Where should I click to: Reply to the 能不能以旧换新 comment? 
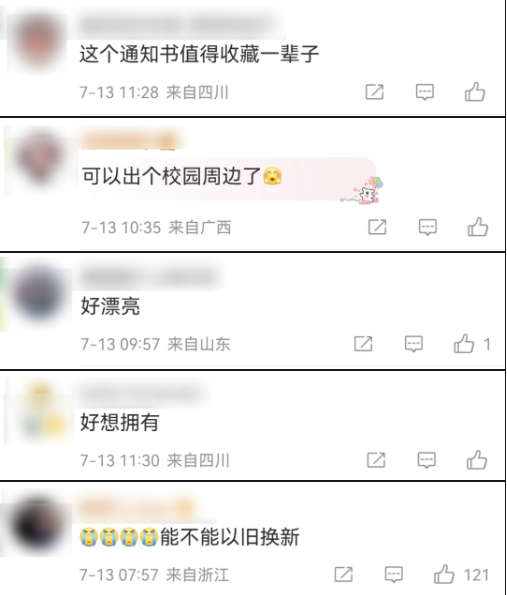[x=394, y=575]
